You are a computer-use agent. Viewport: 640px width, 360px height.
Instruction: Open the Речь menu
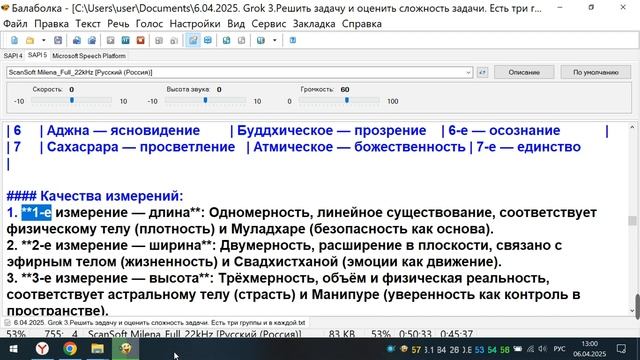pos(118,24)
